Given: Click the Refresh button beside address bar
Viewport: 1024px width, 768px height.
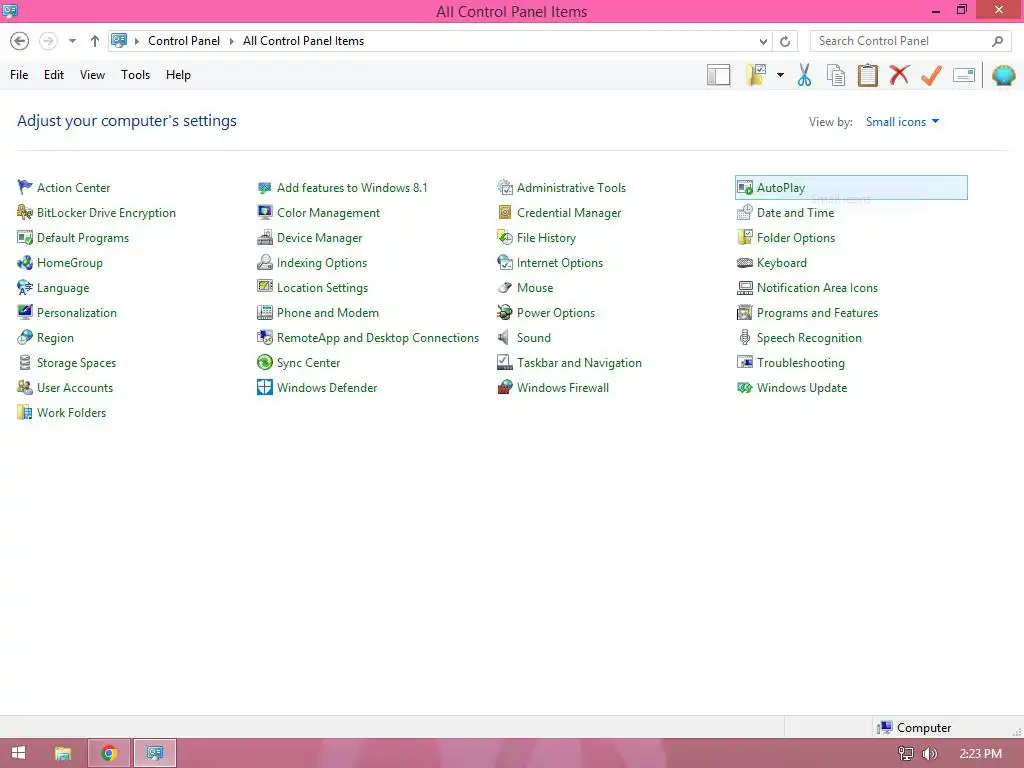Looking at the screenshot, I should pos(785,41).
